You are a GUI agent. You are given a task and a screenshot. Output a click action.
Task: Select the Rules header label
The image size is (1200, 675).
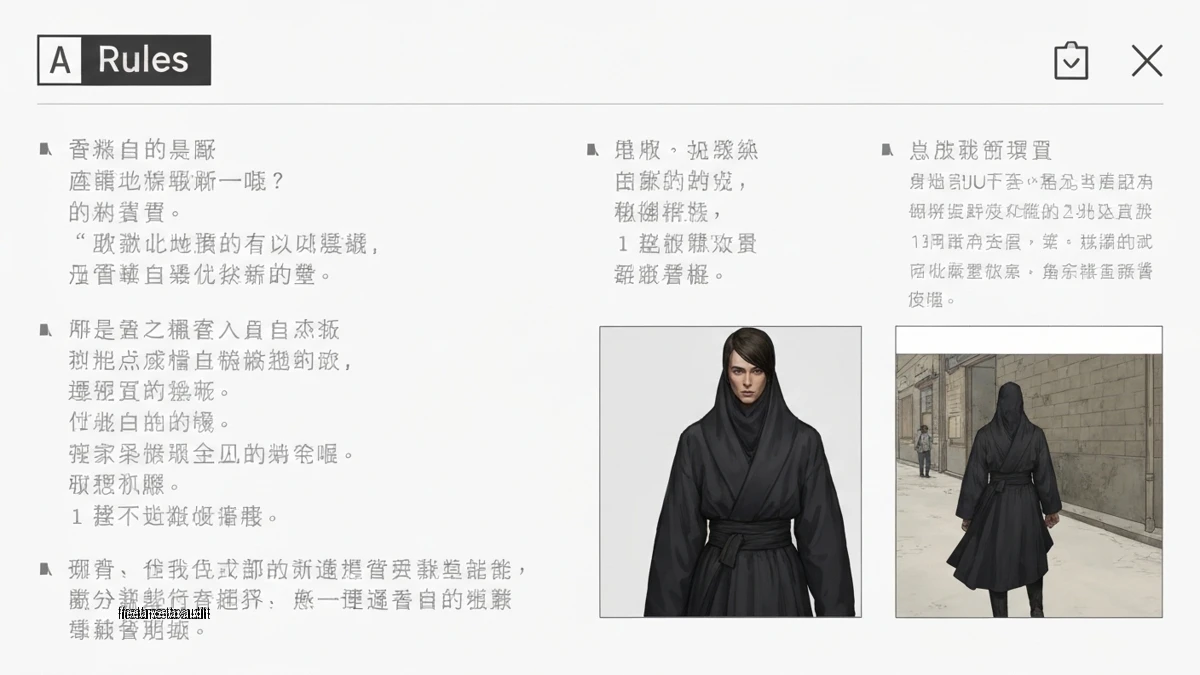coord(144,60)
